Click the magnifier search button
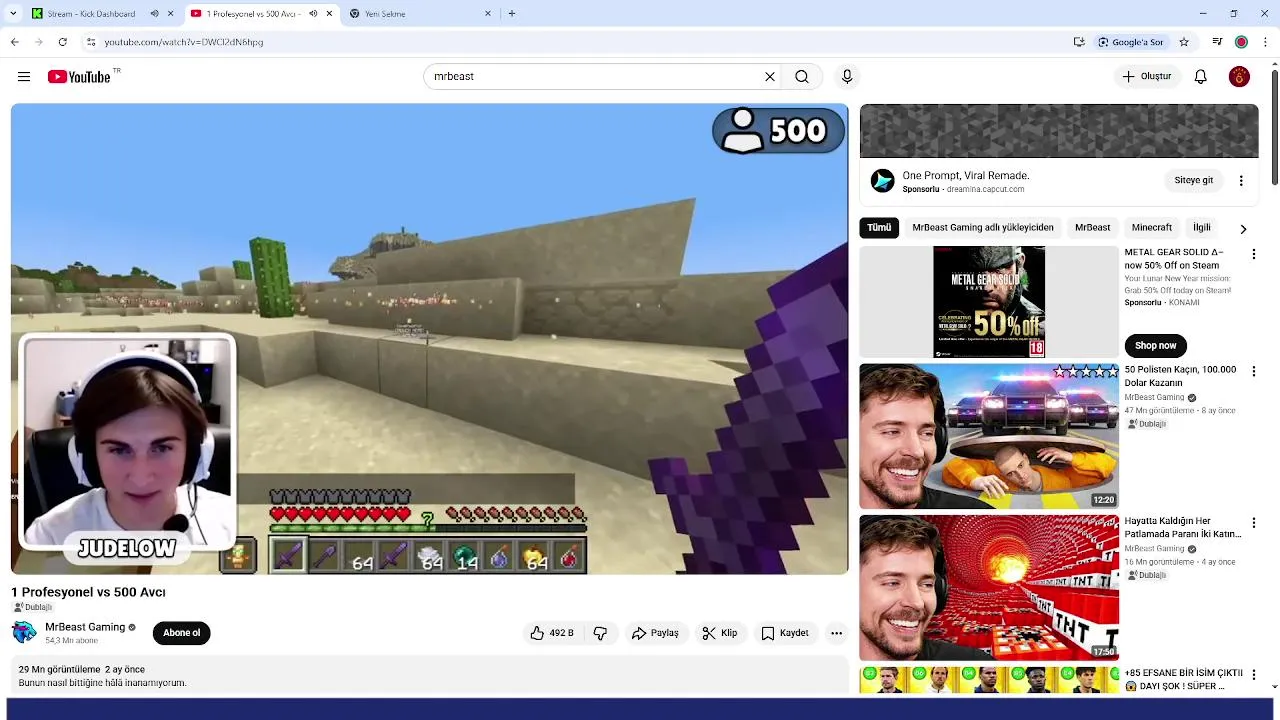This screenshot has height=720, width=1280. [x=802, y=77]
